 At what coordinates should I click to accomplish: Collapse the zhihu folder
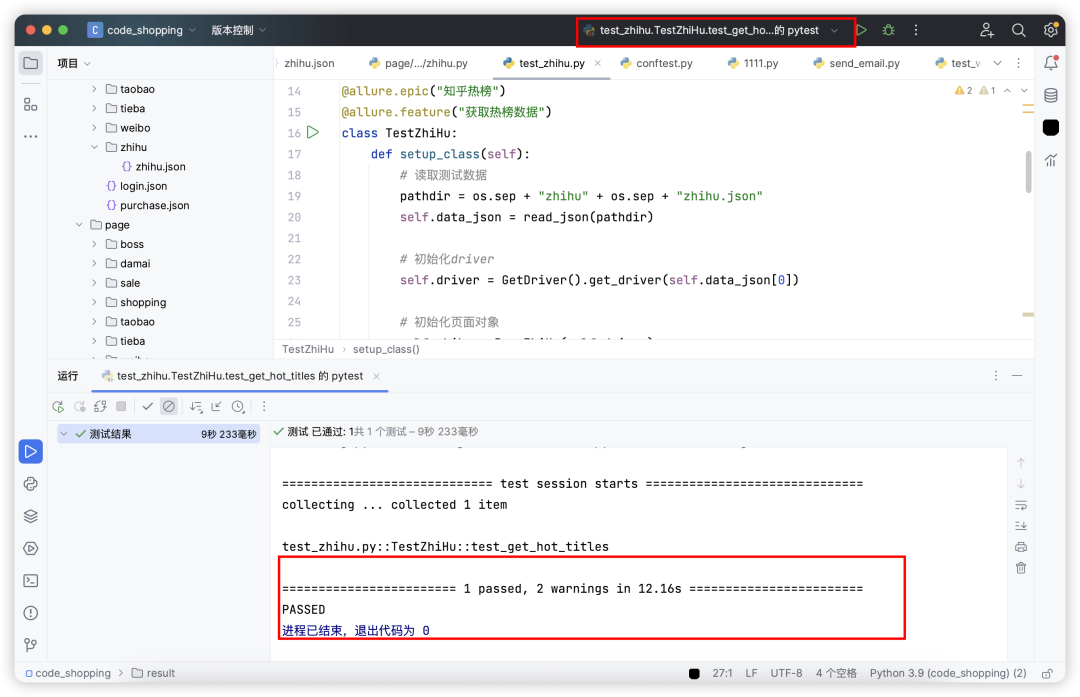pyautogui.click(x=94, y=147)
